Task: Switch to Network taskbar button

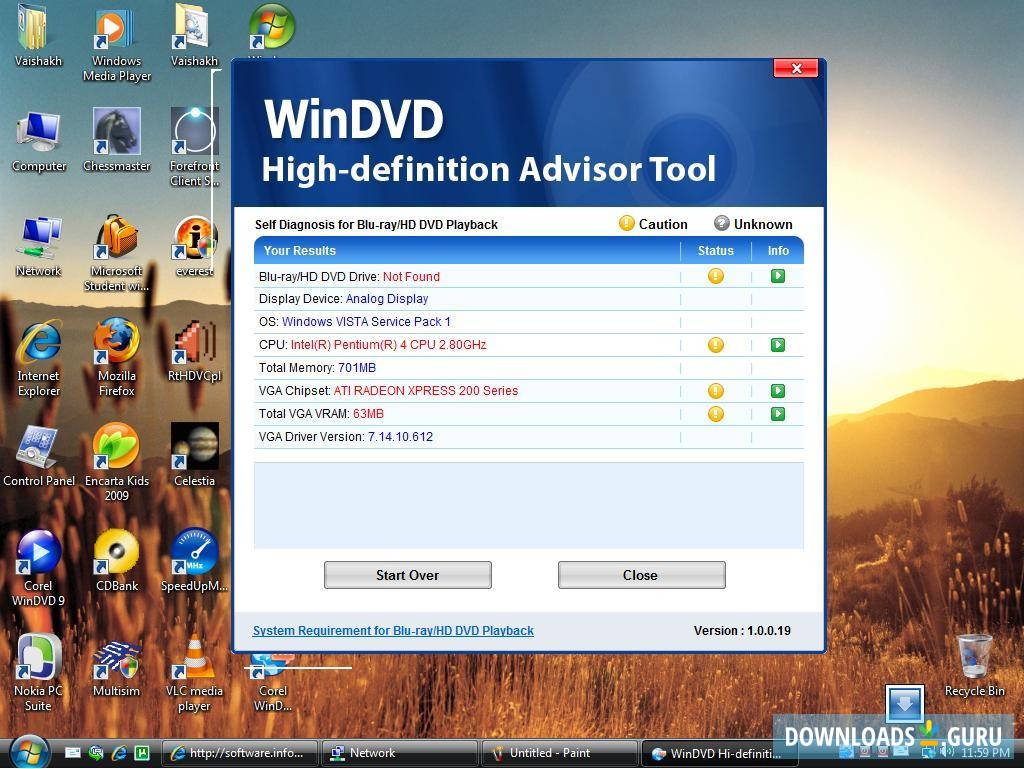Action: coord(399,753)
